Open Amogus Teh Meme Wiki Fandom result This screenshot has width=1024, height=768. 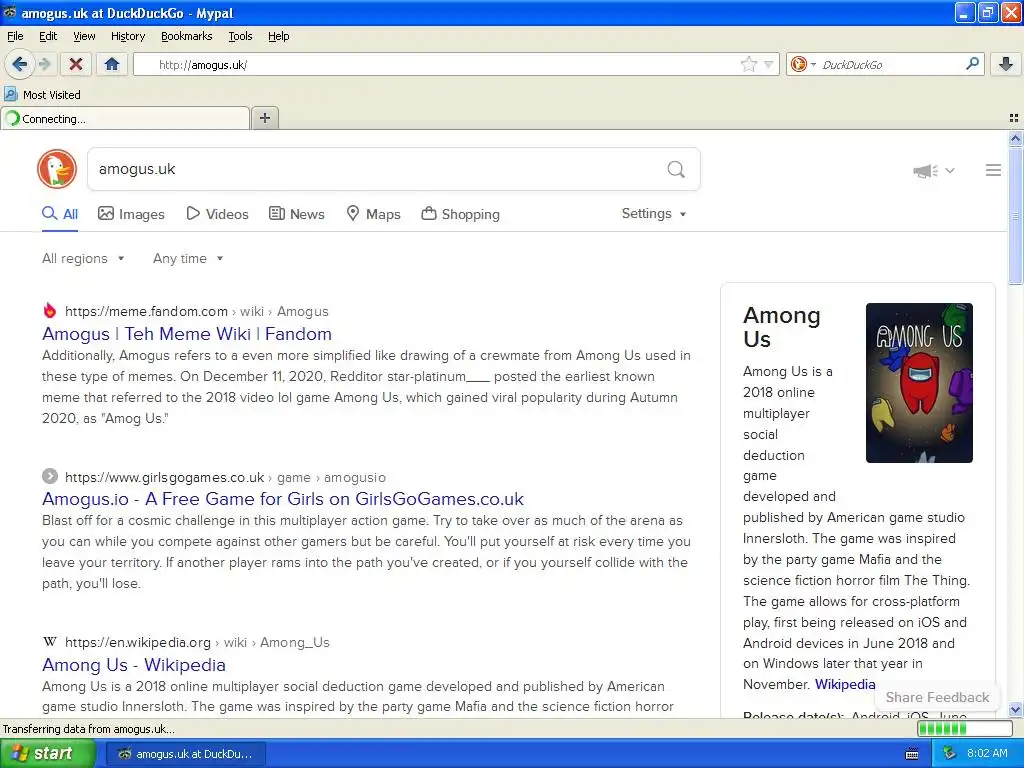[x=187, y=334]
